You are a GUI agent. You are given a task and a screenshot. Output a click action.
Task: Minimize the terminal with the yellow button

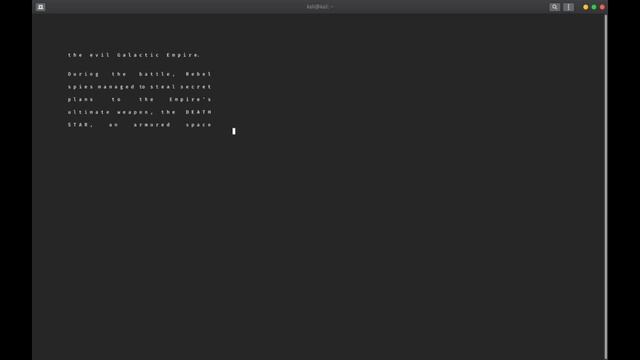586,7
